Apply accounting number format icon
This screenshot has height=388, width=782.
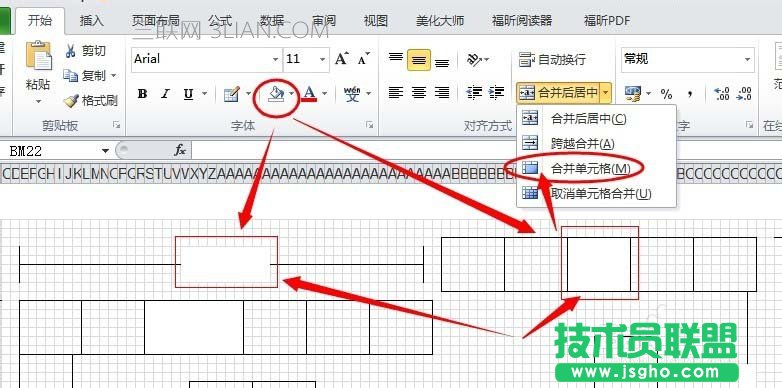[x=632, y=93]
